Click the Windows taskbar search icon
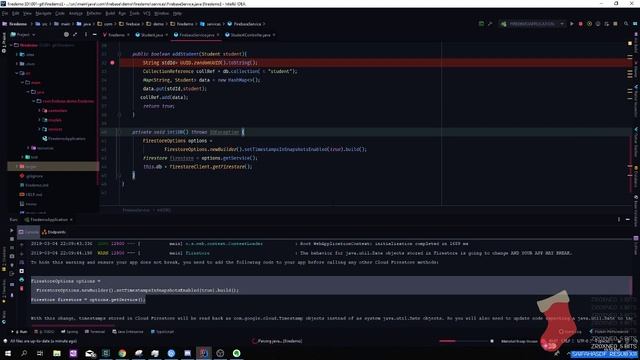This screenshot has width=640, height=360. [x=24, y=353]
